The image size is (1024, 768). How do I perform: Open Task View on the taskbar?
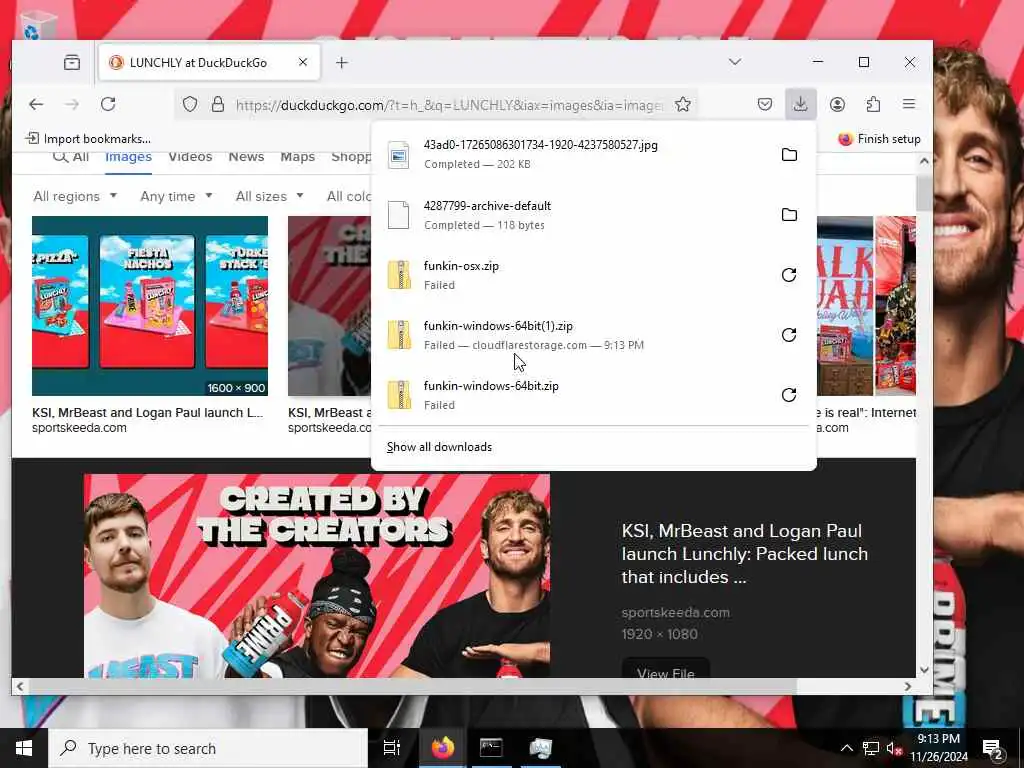click(392, 748)
